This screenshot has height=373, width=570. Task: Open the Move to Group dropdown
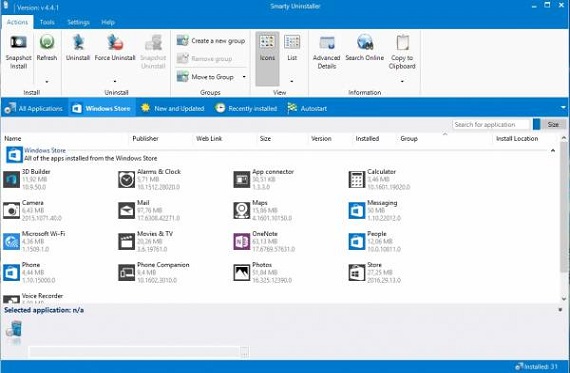coord(244,77)
